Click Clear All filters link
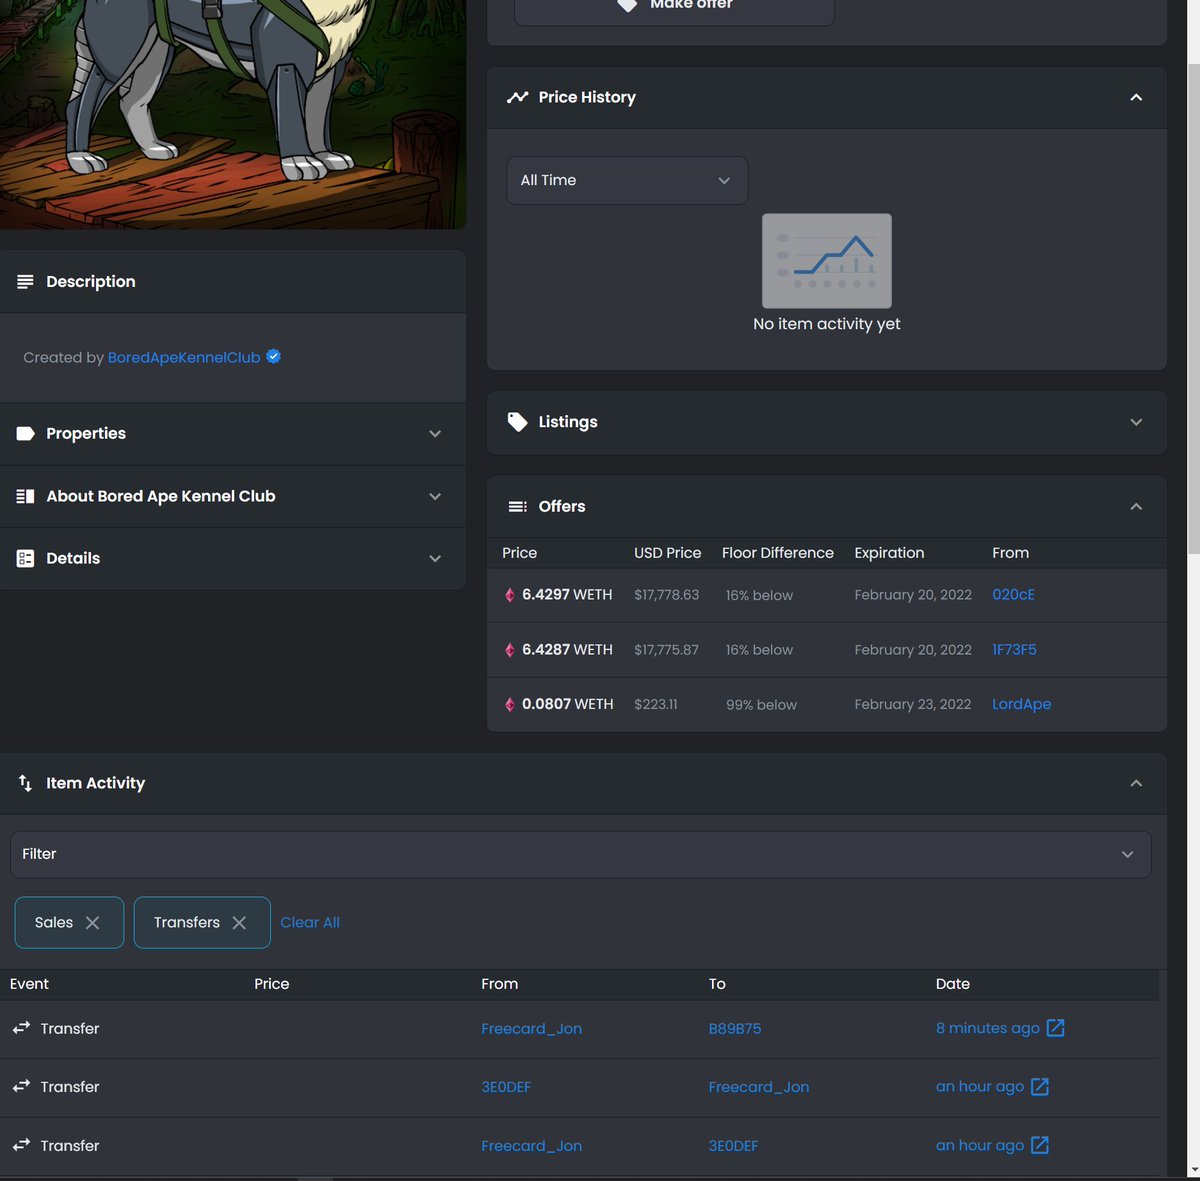The width and height of the screenshot is (1200, 1181). click(x=310, y=922)
